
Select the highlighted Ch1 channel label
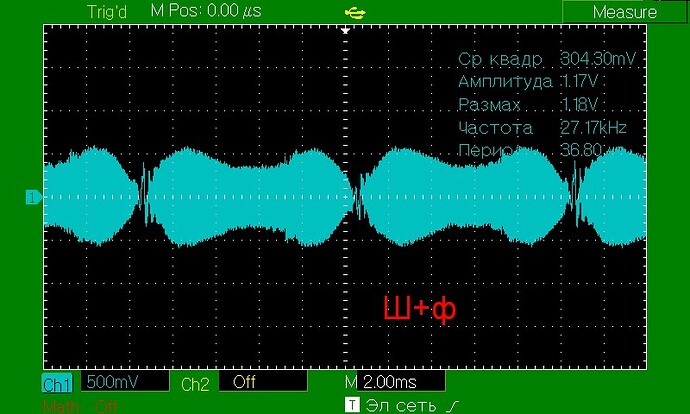56,383
